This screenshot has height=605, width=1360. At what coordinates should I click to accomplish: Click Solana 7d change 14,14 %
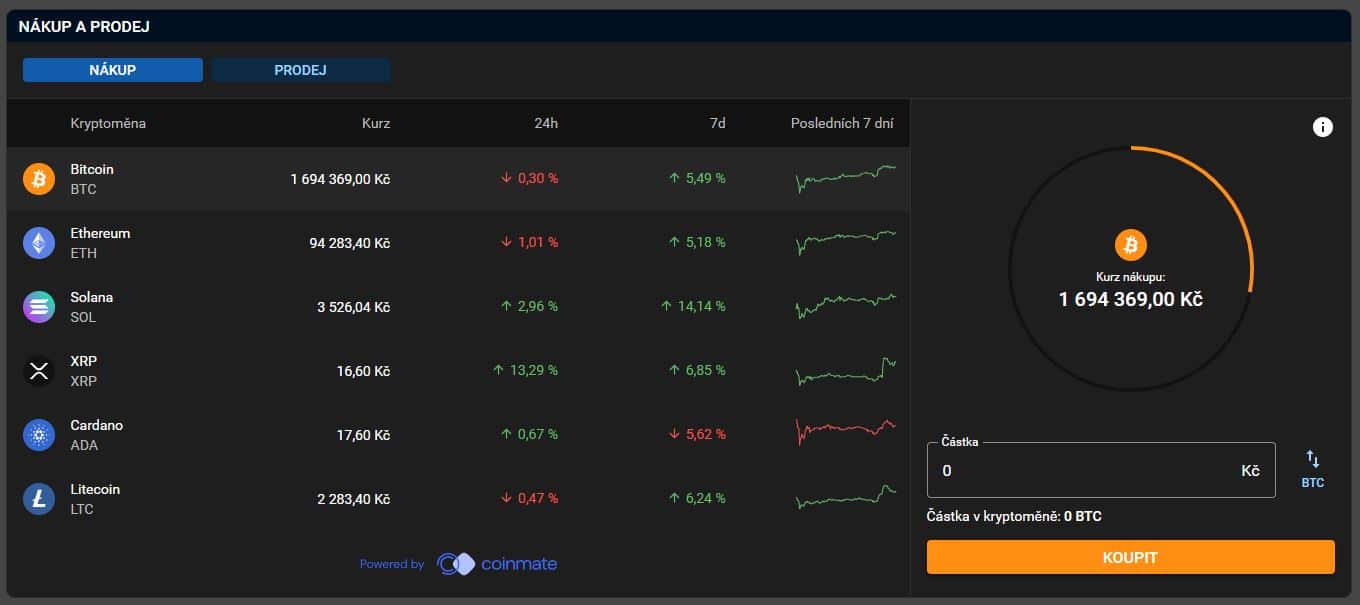click(694, 307)
